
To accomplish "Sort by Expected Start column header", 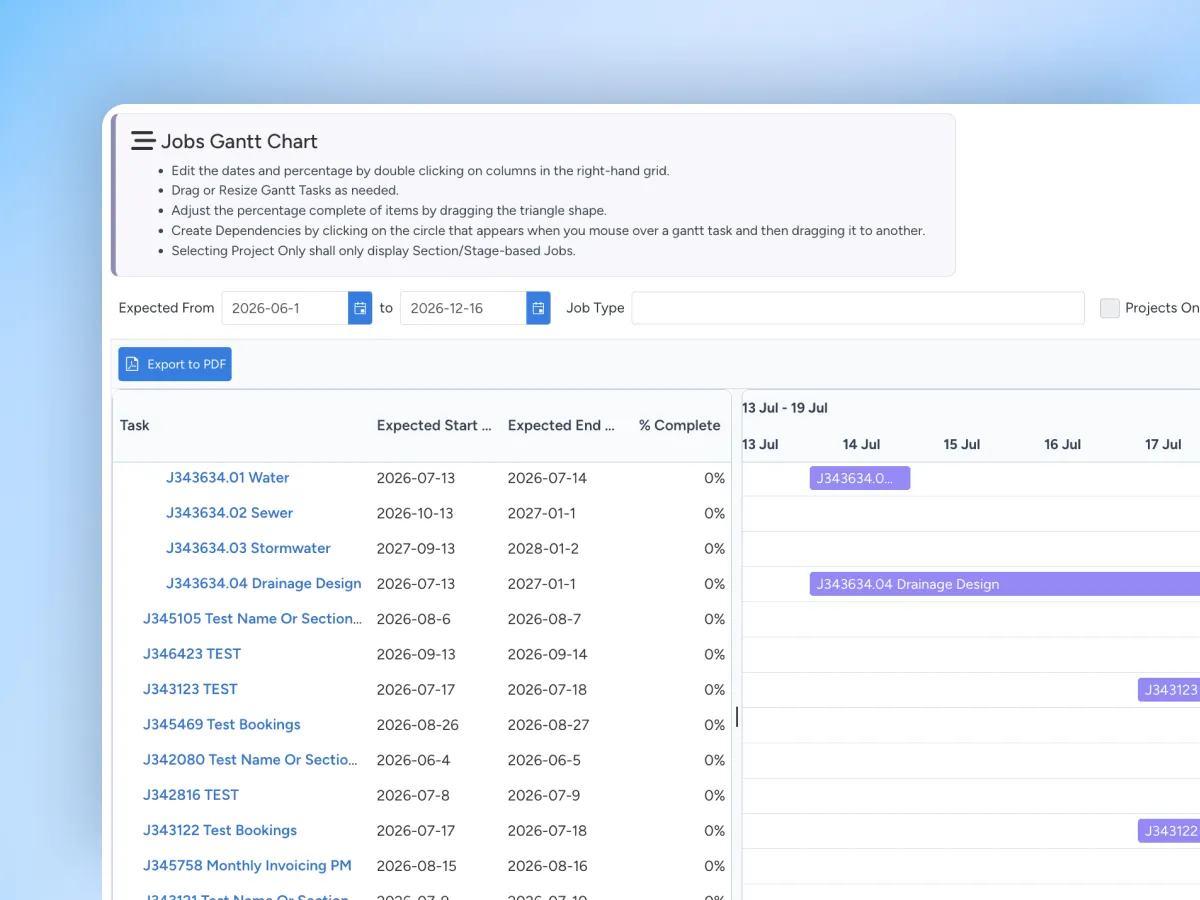I will click(x=434, y=425).
